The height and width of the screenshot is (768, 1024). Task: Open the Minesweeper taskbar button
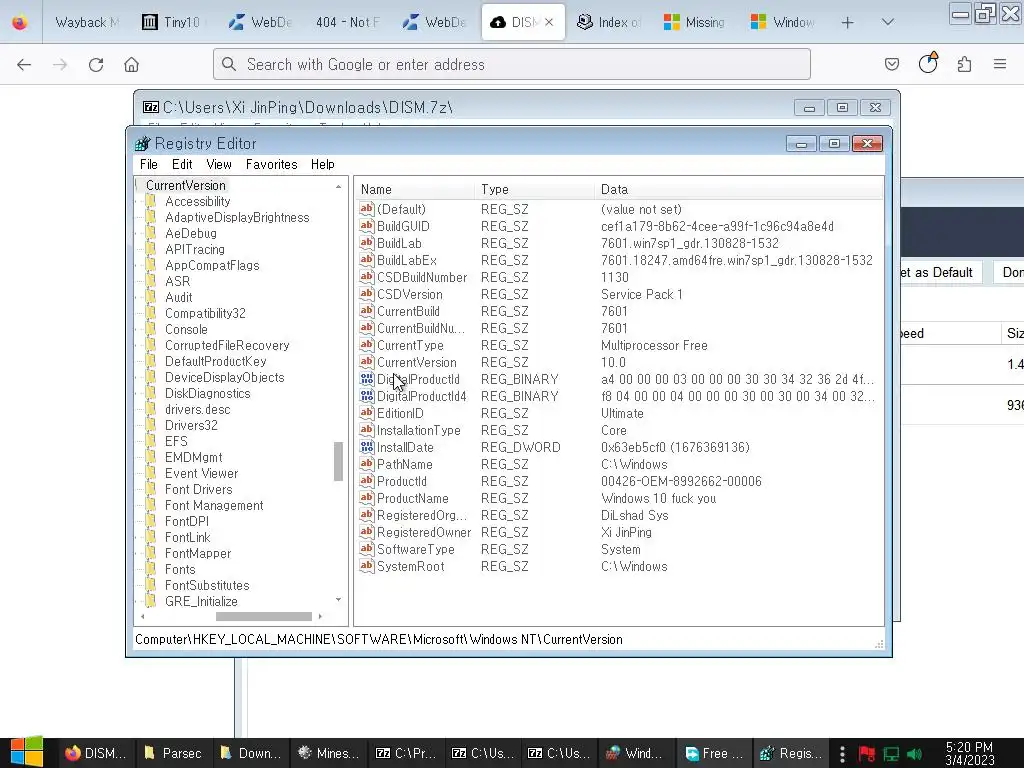click(328, 753)
